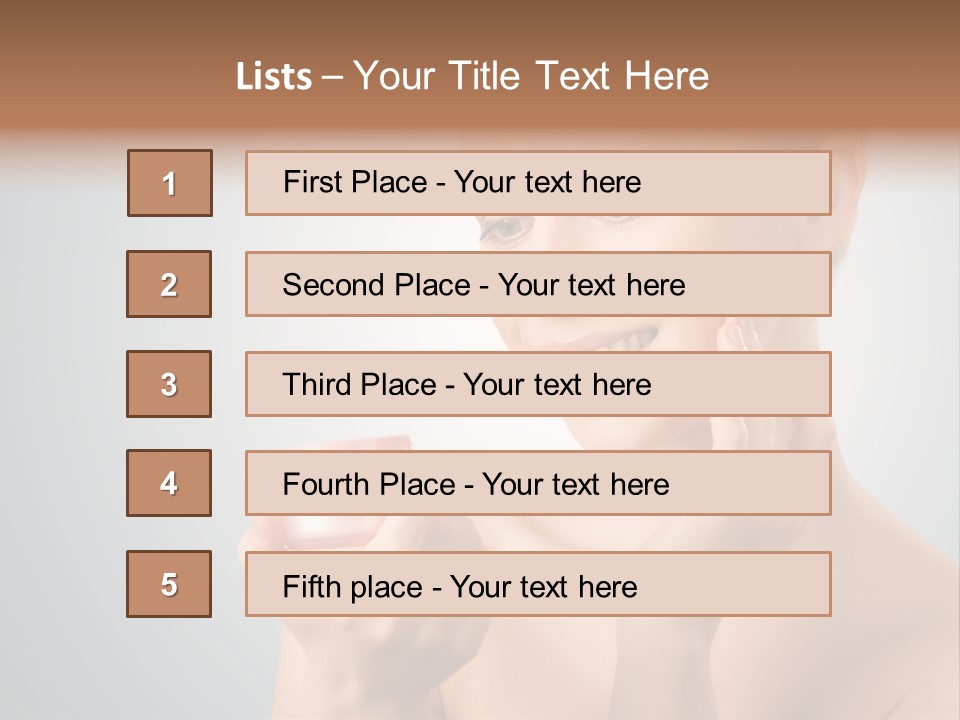Click the First Place text box
The width and height of the screenshot is (960, 720).
coord(538,183)
